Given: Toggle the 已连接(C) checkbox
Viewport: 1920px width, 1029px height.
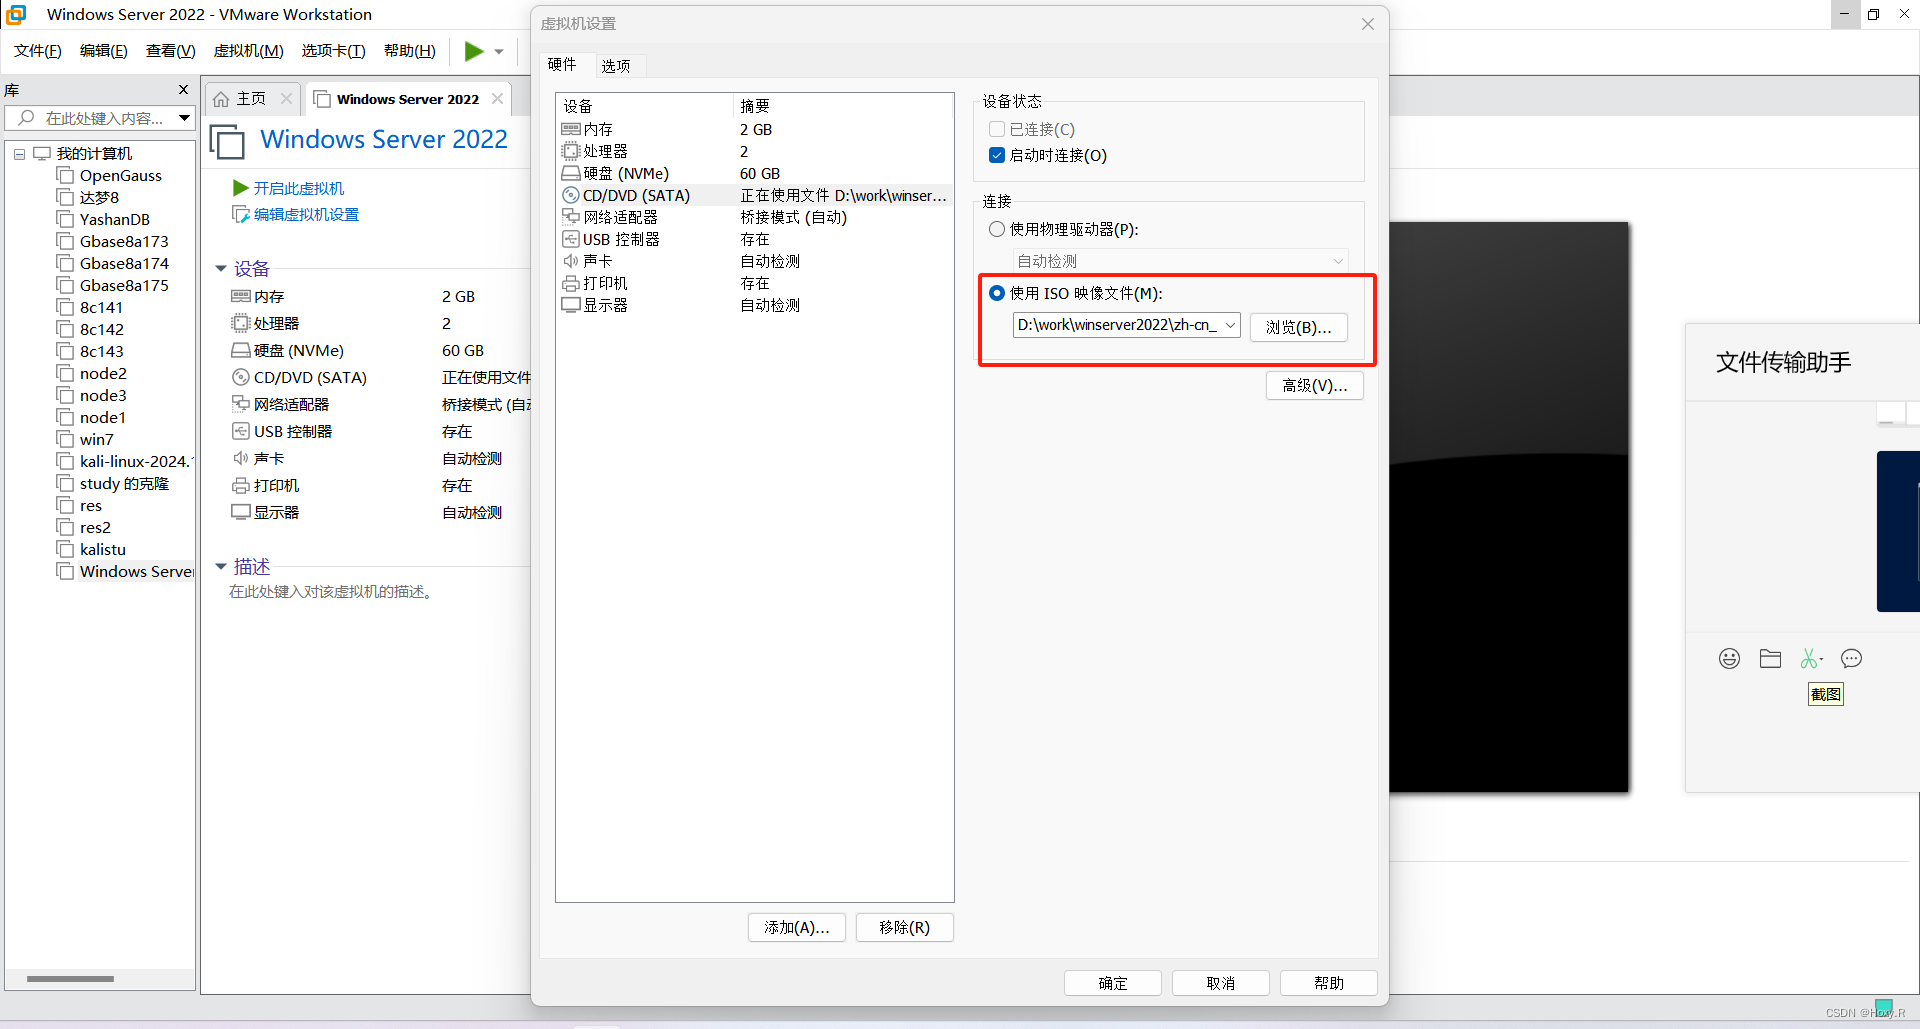Looking at the screenshot, I should coord(997,129).
